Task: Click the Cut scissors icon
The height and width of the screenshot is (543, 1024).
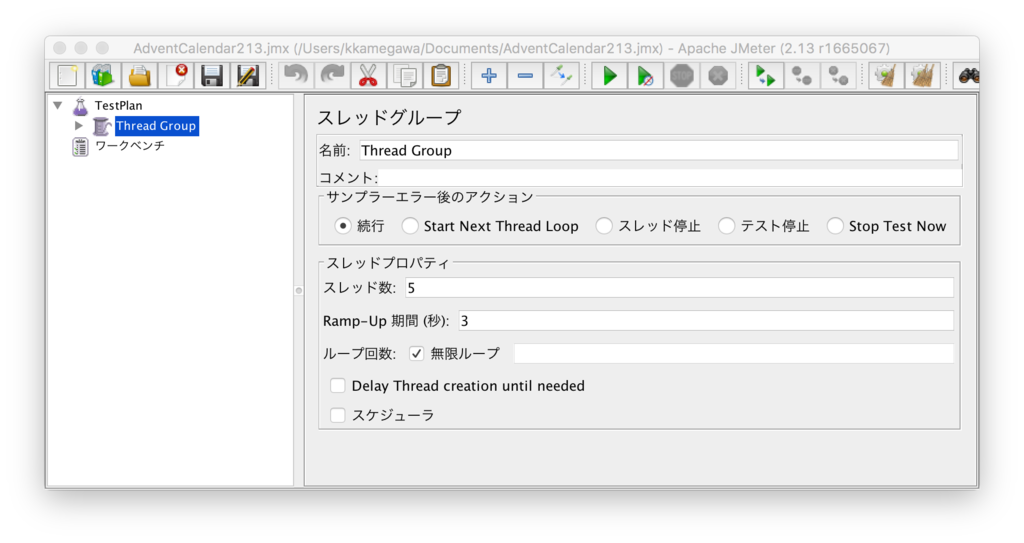Action: pos(368,76)
